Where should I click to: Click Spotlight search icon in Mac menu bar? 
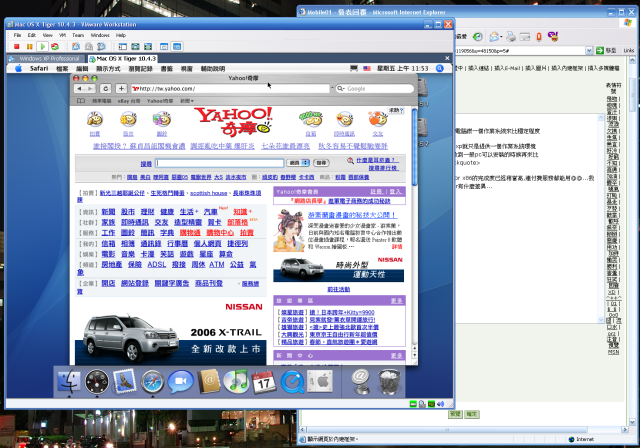click(440, 69)
